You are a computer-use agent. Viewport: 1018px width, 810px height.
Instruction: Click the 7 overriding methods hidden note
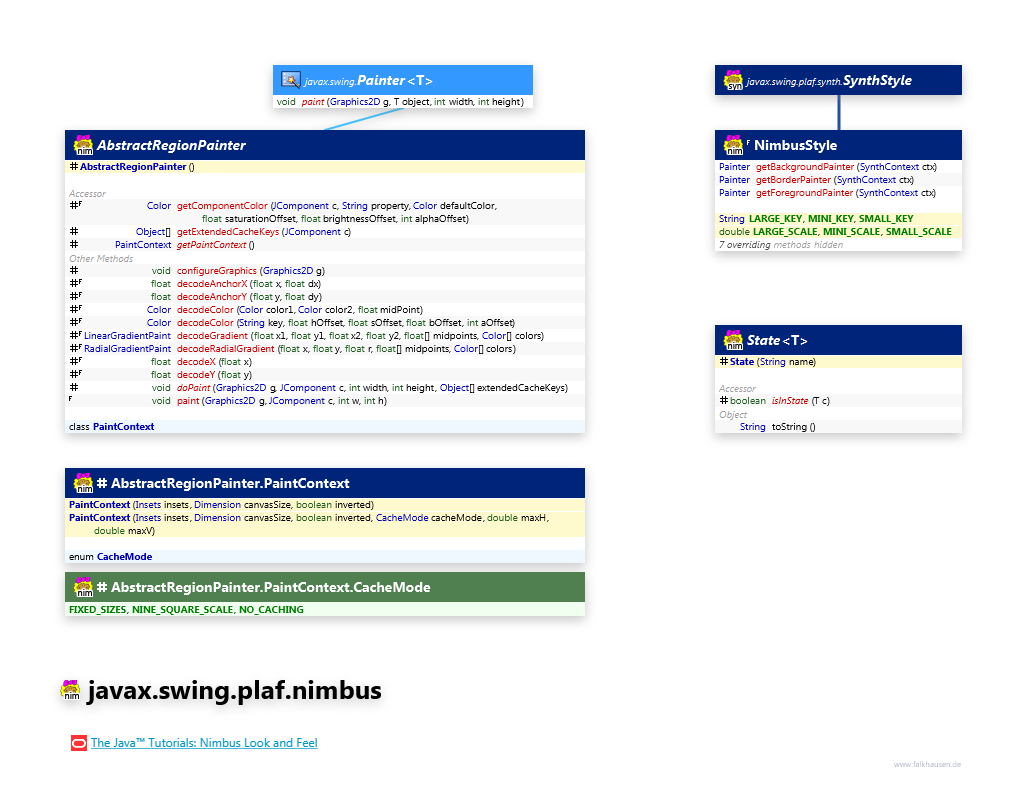(x=781, y=245)
